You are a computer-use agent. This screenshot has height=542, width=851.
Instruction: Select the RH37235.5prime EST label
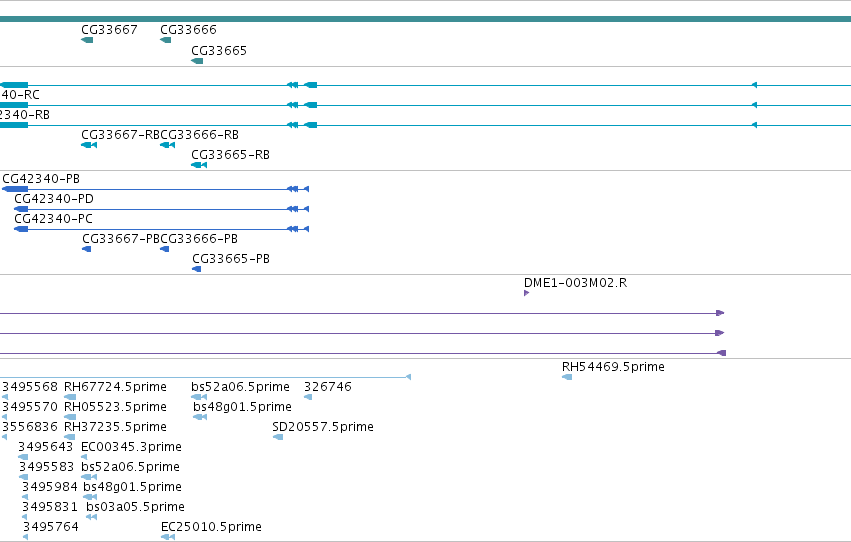pos(115,427)
